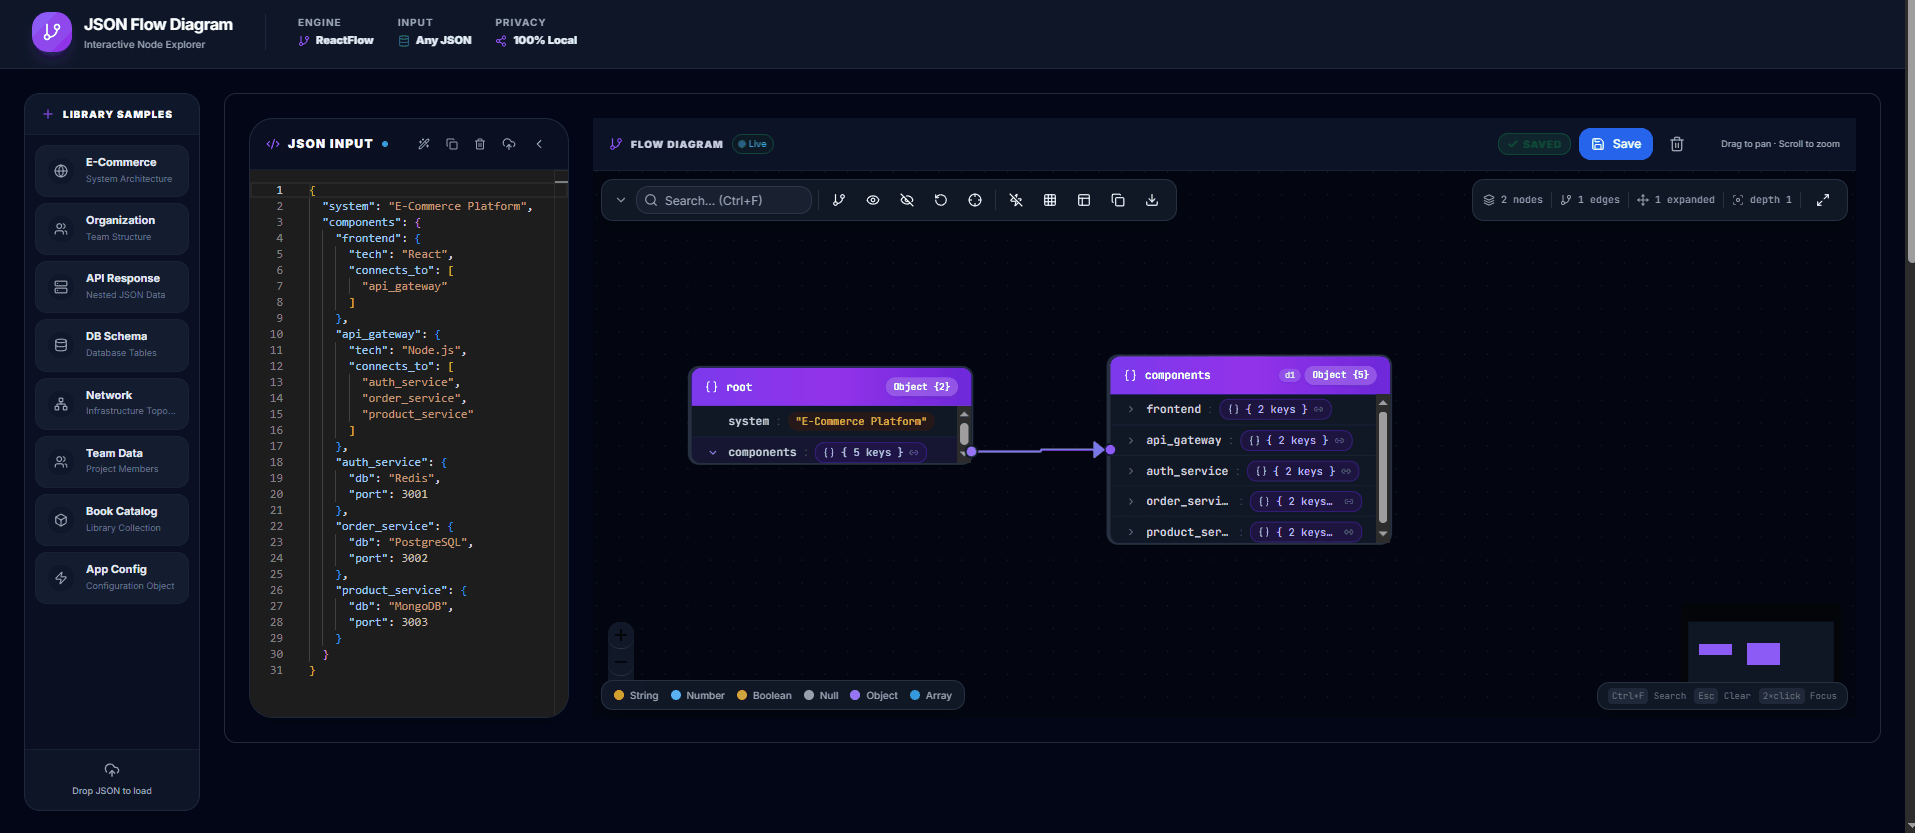
Task: Expand the frontend row in the components node
Action: point(1131,409)
